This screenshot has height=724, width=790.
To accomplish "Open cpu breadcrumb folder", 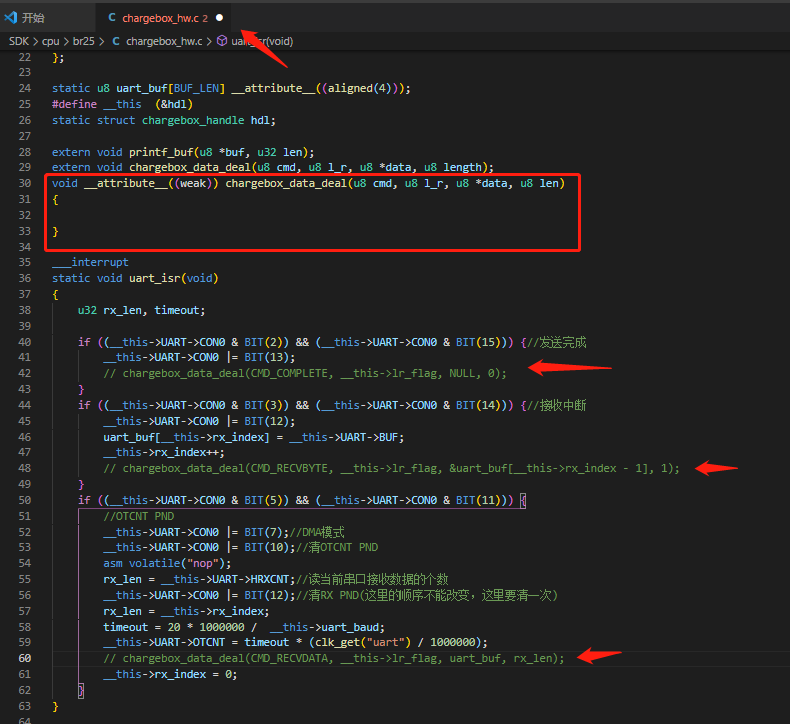I will 50,41.
